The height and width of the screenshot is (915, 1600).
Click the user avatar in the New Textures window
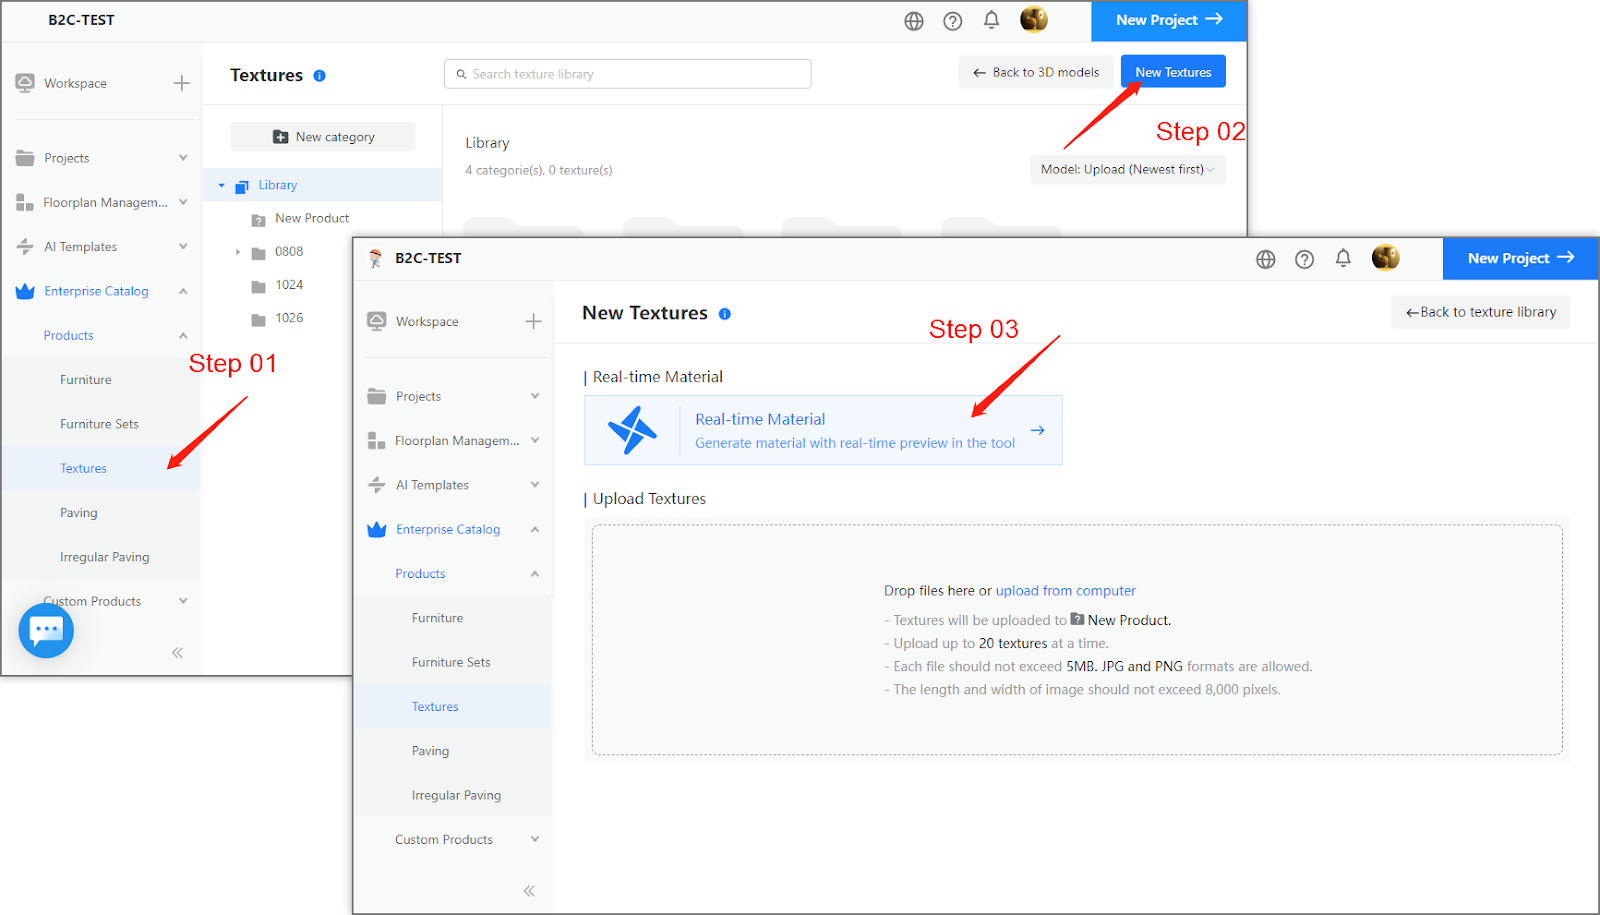(x=1386, y=257)
